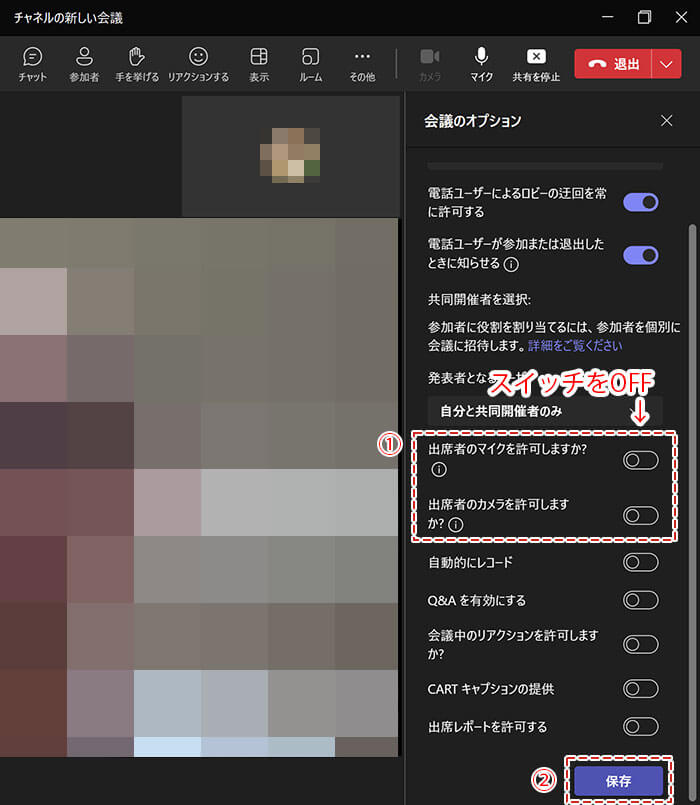
Task: Toggle 会議中のリアクションを許可しますか switch
Action: pyautogui.click(x=641, y=644)
